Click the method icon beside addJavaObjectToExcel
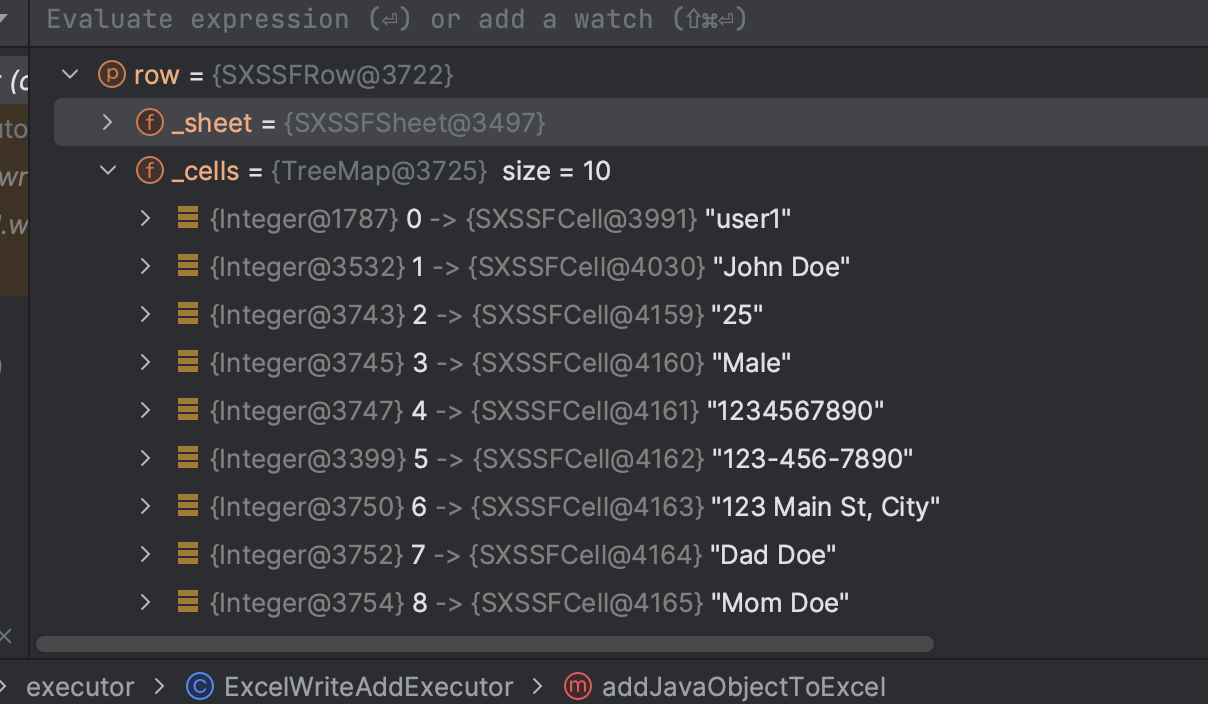The image size is (1208, 704). 577,687
